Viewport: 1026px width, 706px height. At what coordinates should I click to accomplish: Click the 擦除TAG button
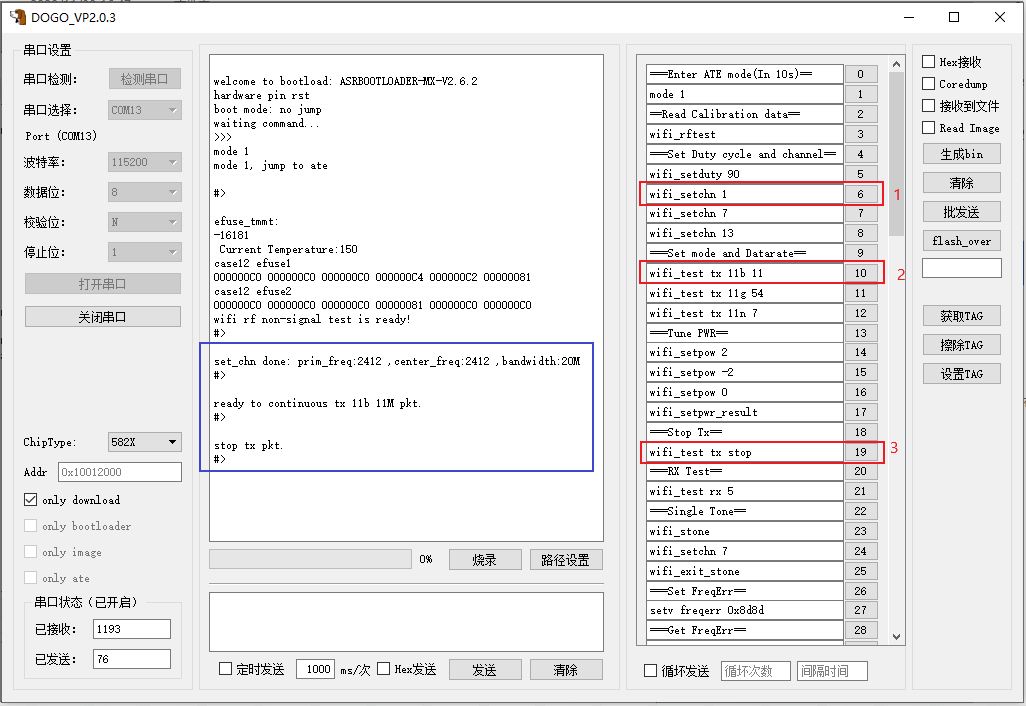(x=962, y=345)
